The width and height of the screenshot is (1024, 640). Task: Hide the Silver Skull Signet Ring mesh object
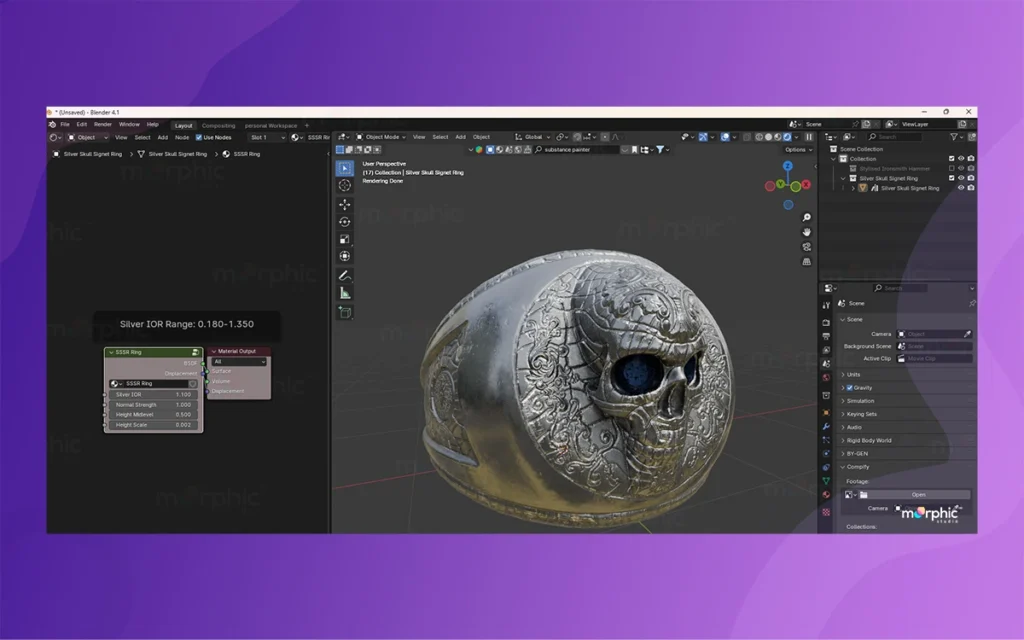[x=961, y=188]
